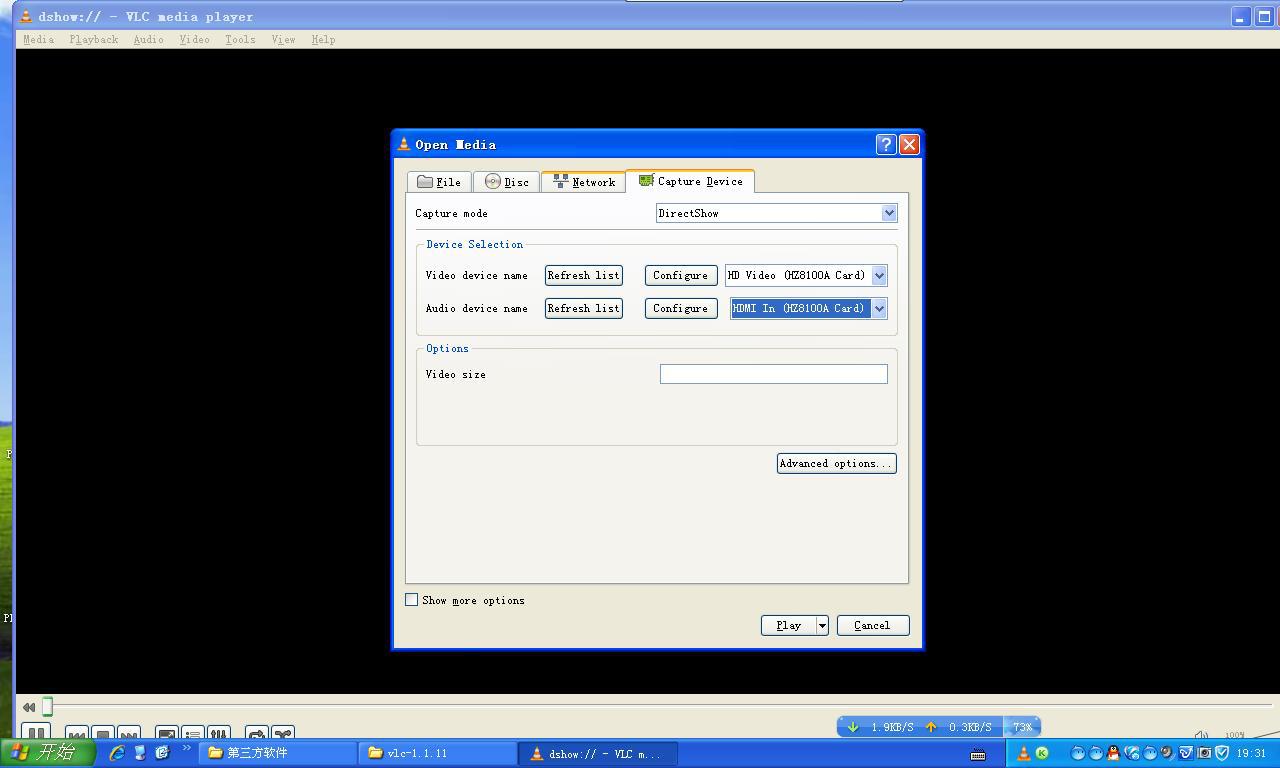
Task: Switch to the Disc tab
Action: coord(506,182)
